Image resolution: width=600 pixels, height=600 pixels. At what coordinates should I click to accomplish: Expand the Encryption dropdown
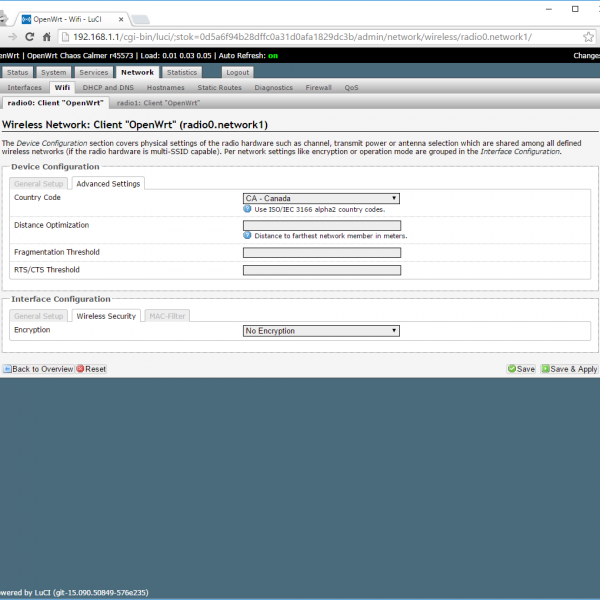coord(321,330)
